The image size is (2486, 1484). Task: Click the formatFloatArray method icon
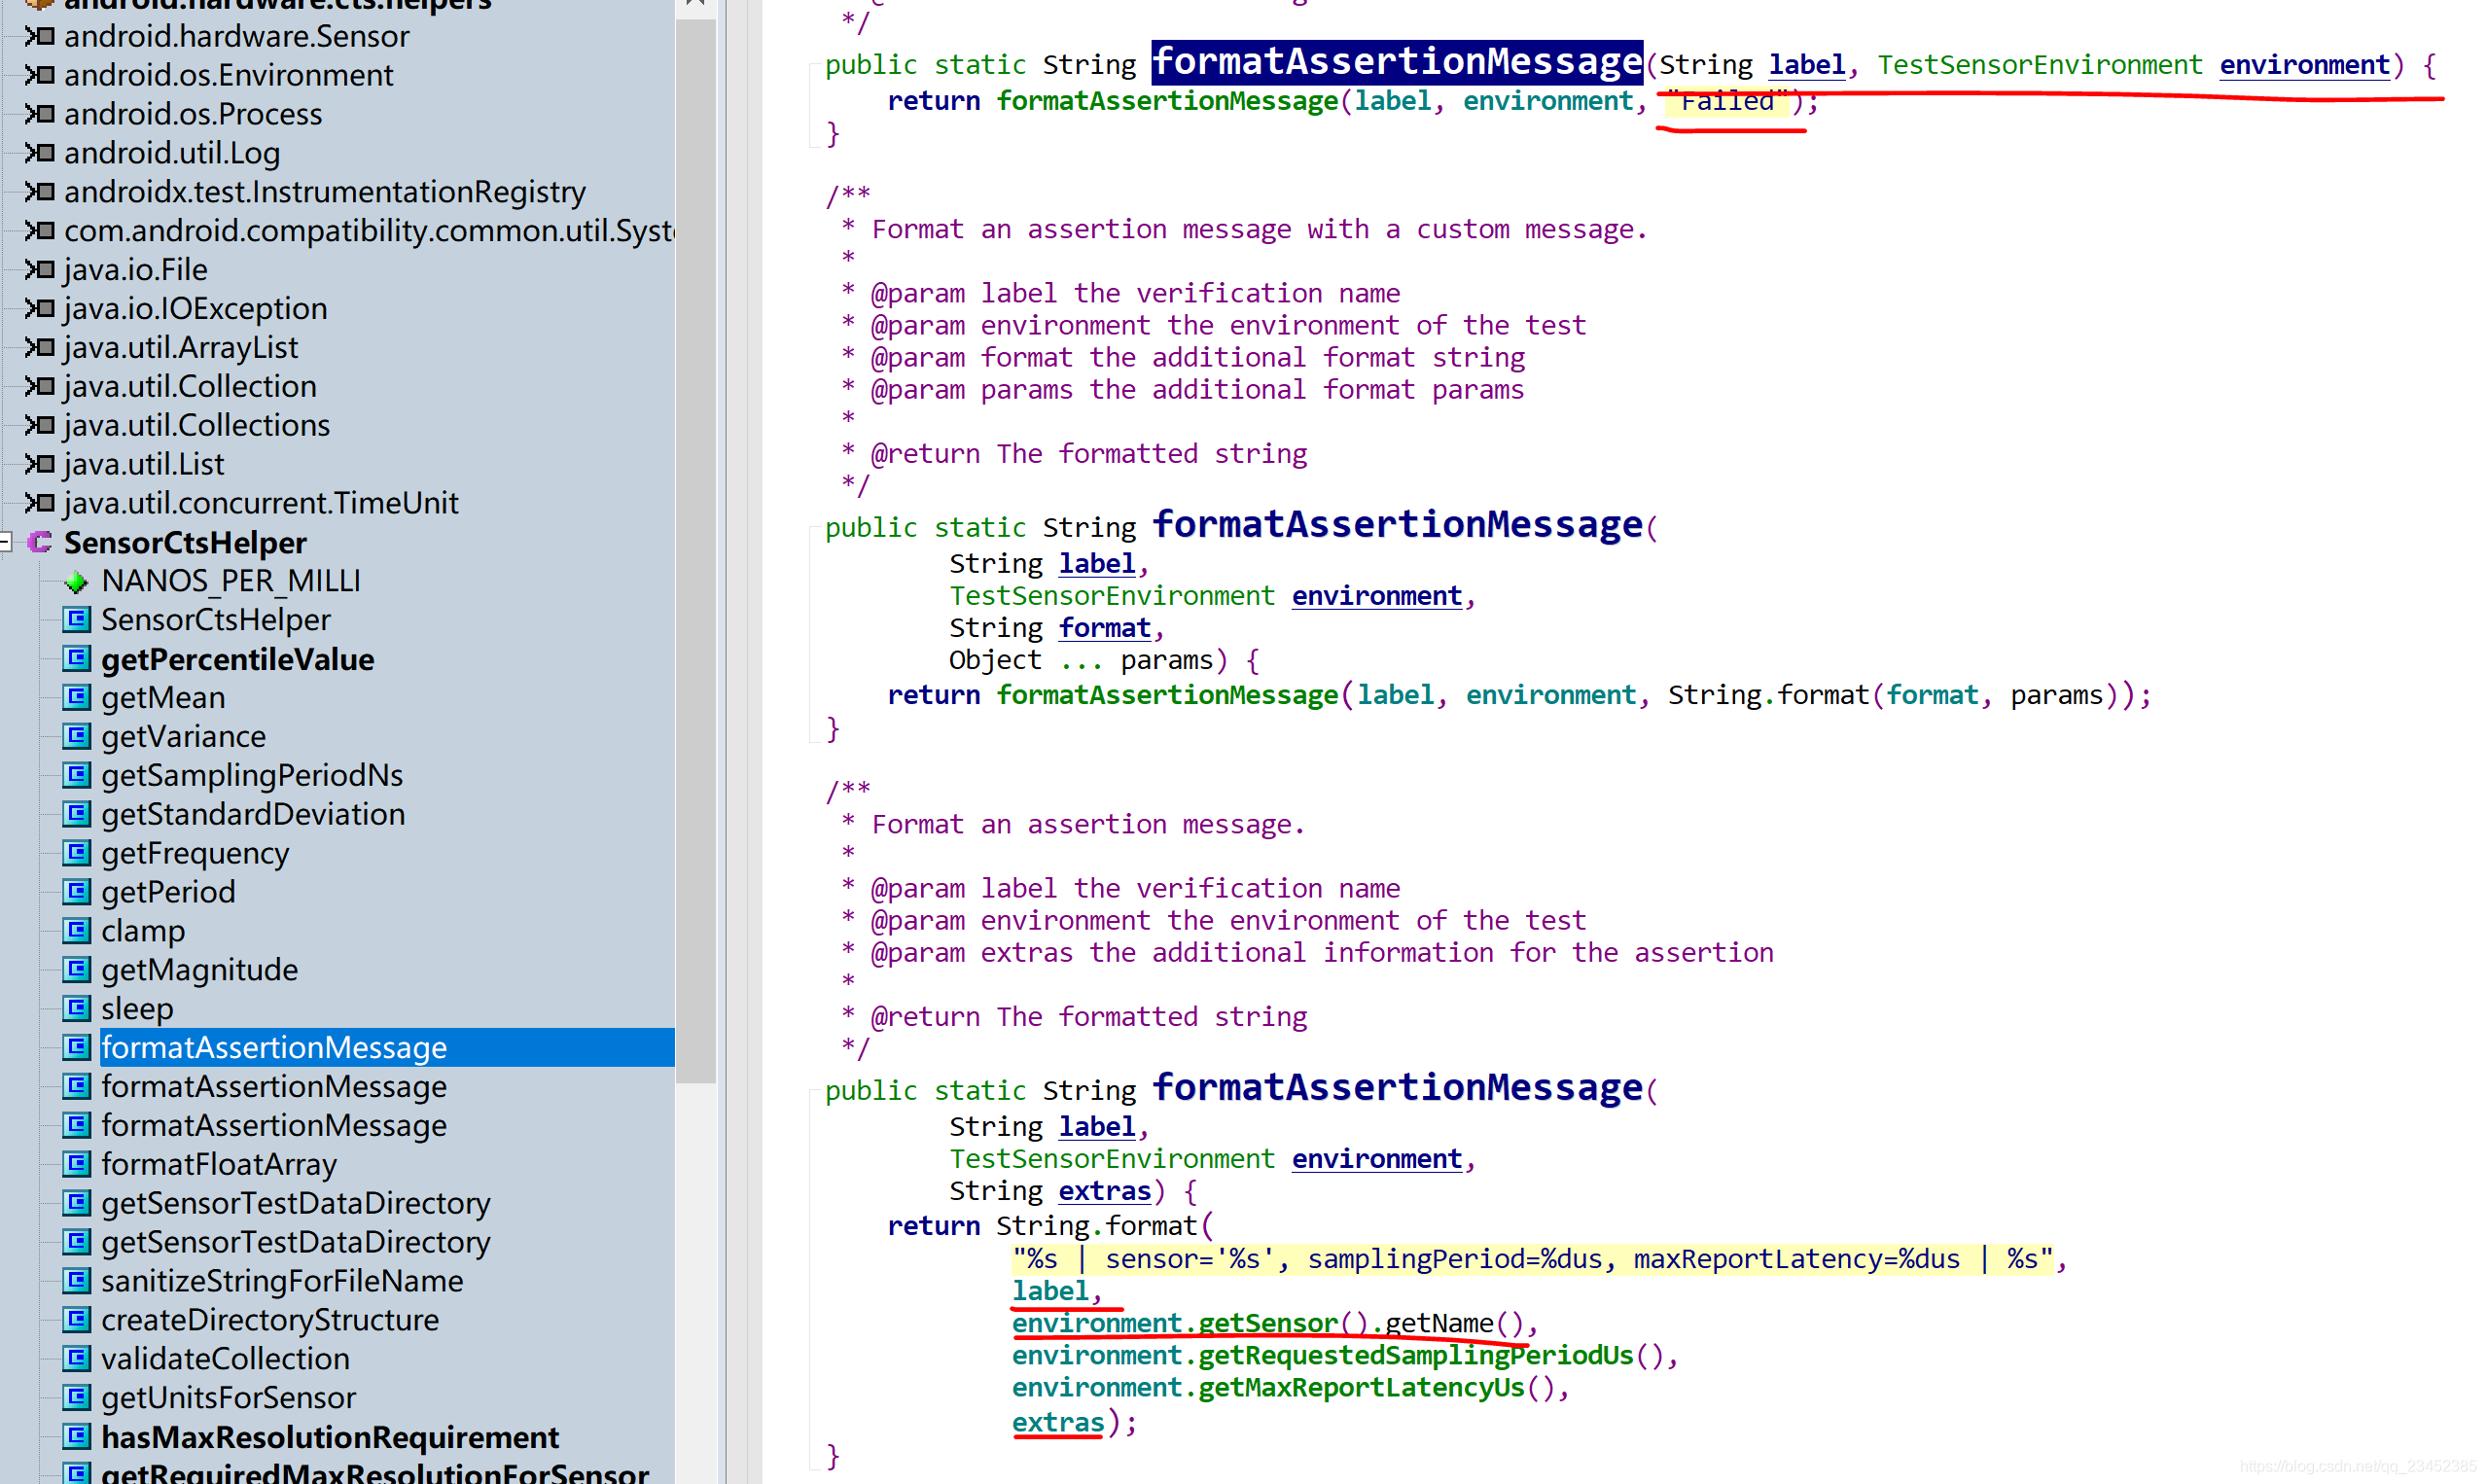[x=76, y=1164]
